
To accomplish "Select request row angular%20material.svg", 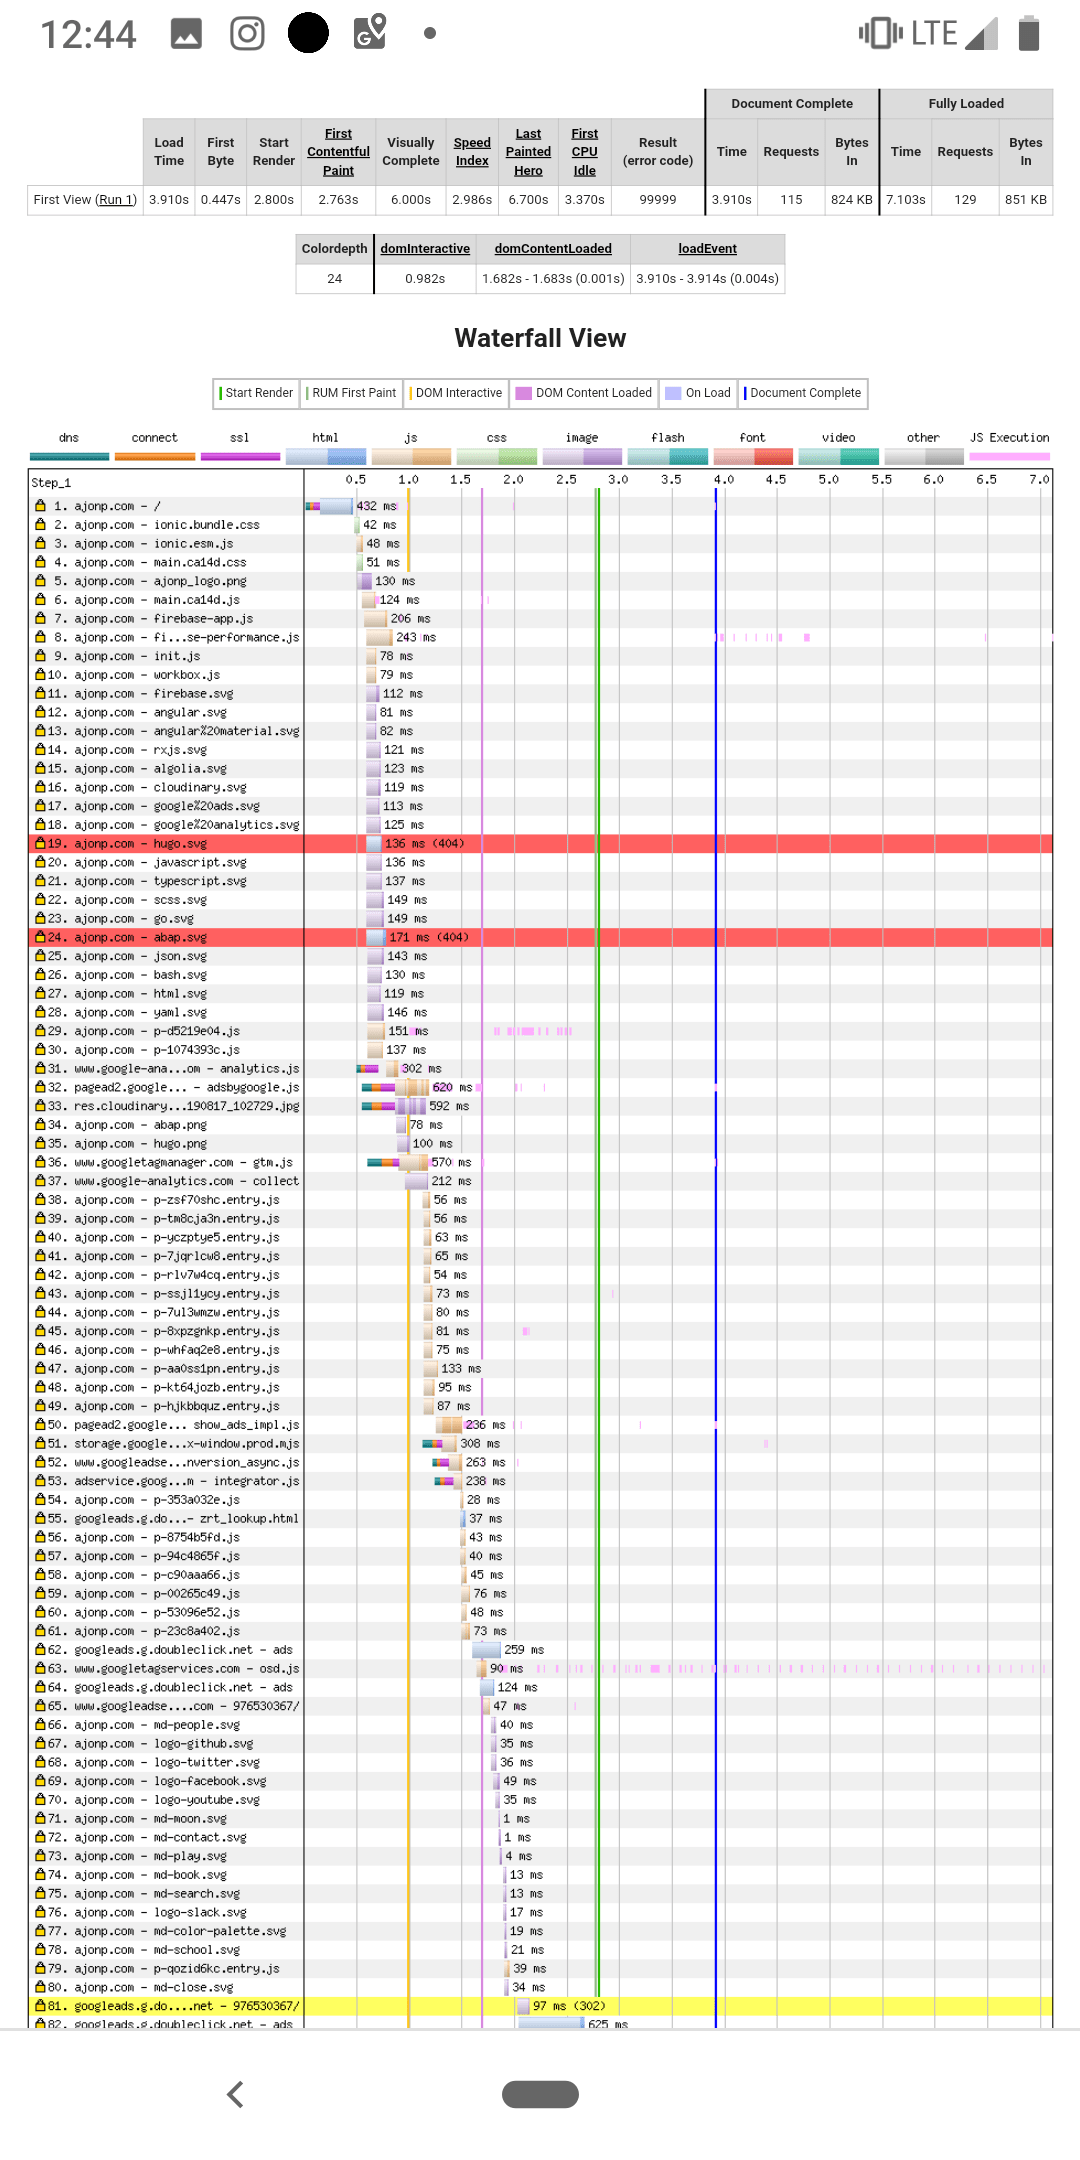I will 541,731.
